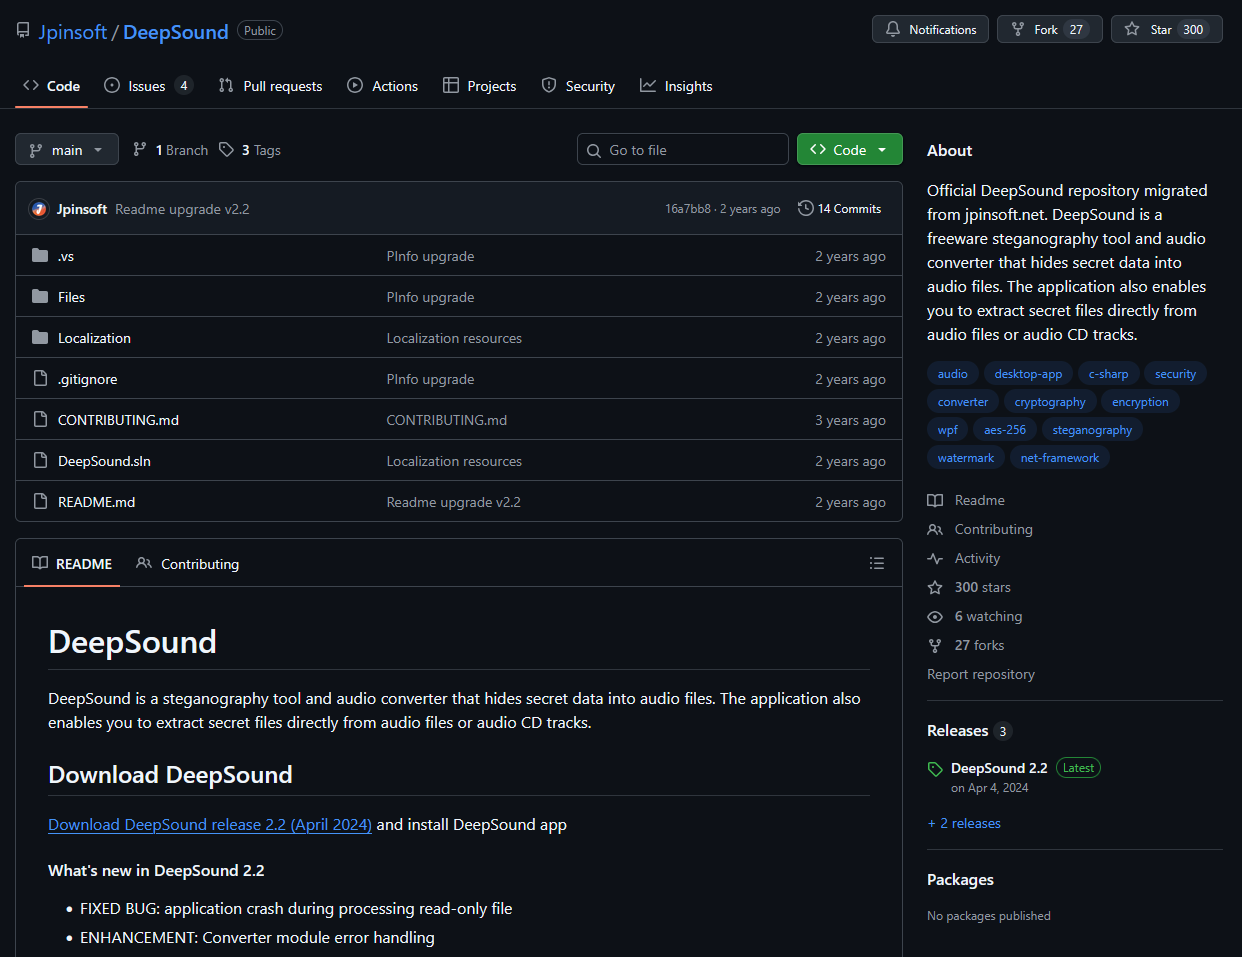Open the Insights tab
1242x957 pixels.
(x=676, y=86)
